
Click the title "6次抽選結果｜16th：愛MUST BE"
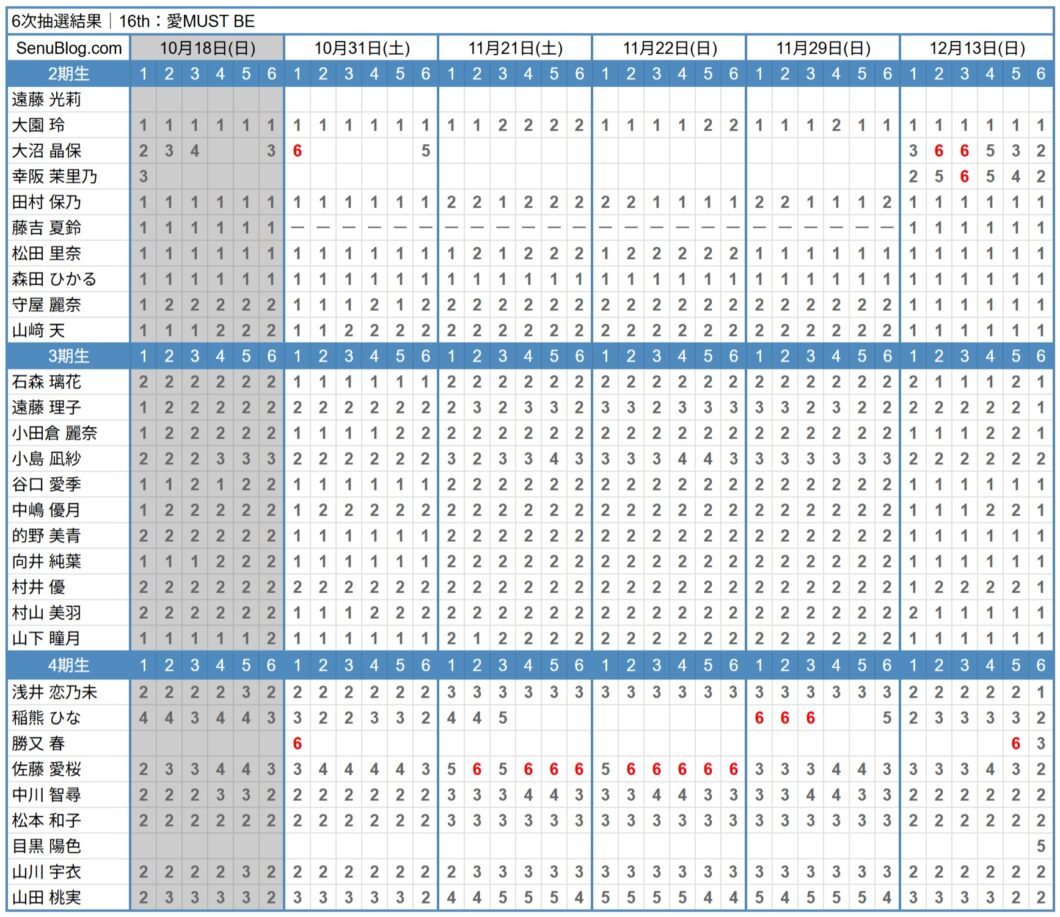[x=133, y=22]
